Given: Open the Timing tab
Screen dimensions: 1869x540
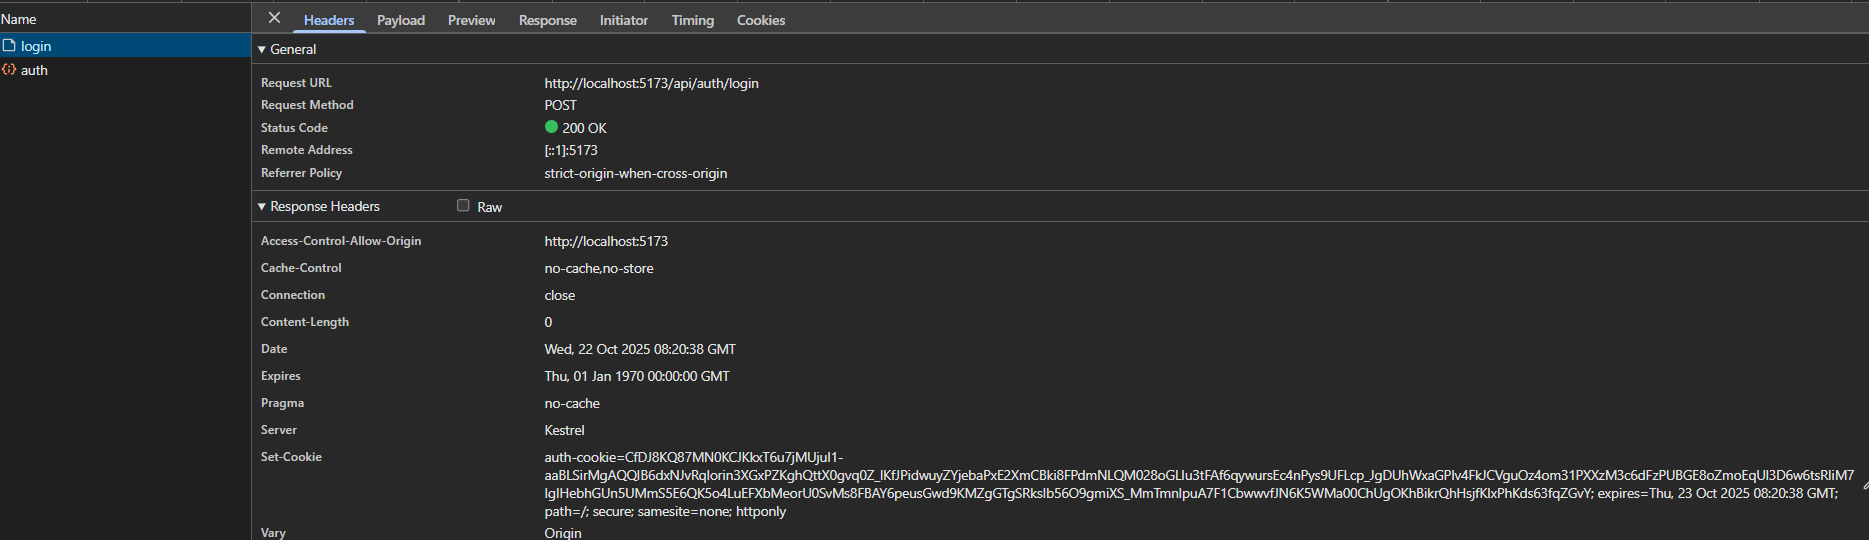Looking at the screenshot, I should (692, 20).
